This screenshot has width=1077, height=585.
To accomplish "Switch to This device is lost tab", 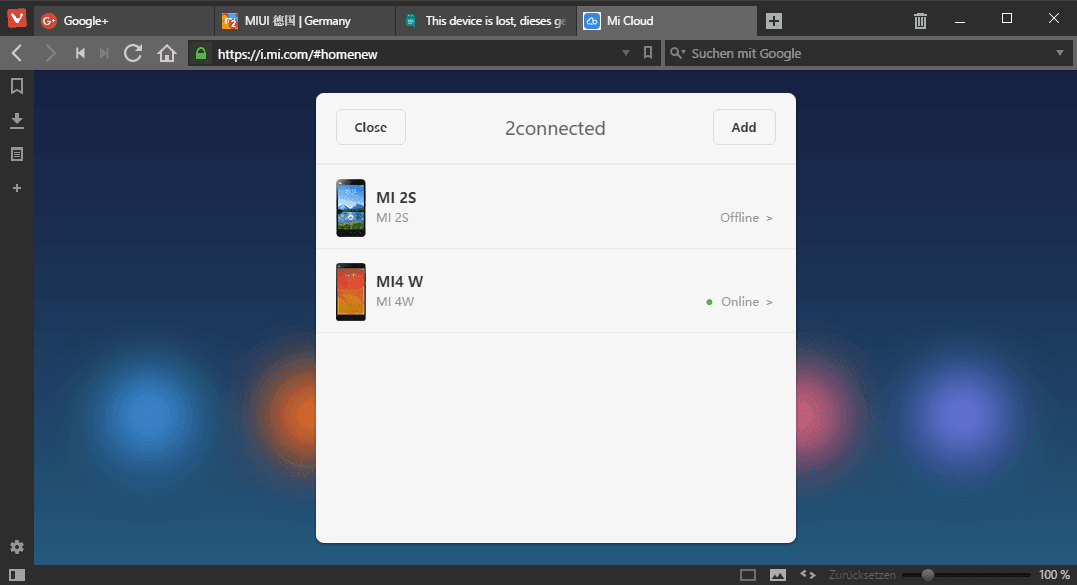I will tap(486, 21).
